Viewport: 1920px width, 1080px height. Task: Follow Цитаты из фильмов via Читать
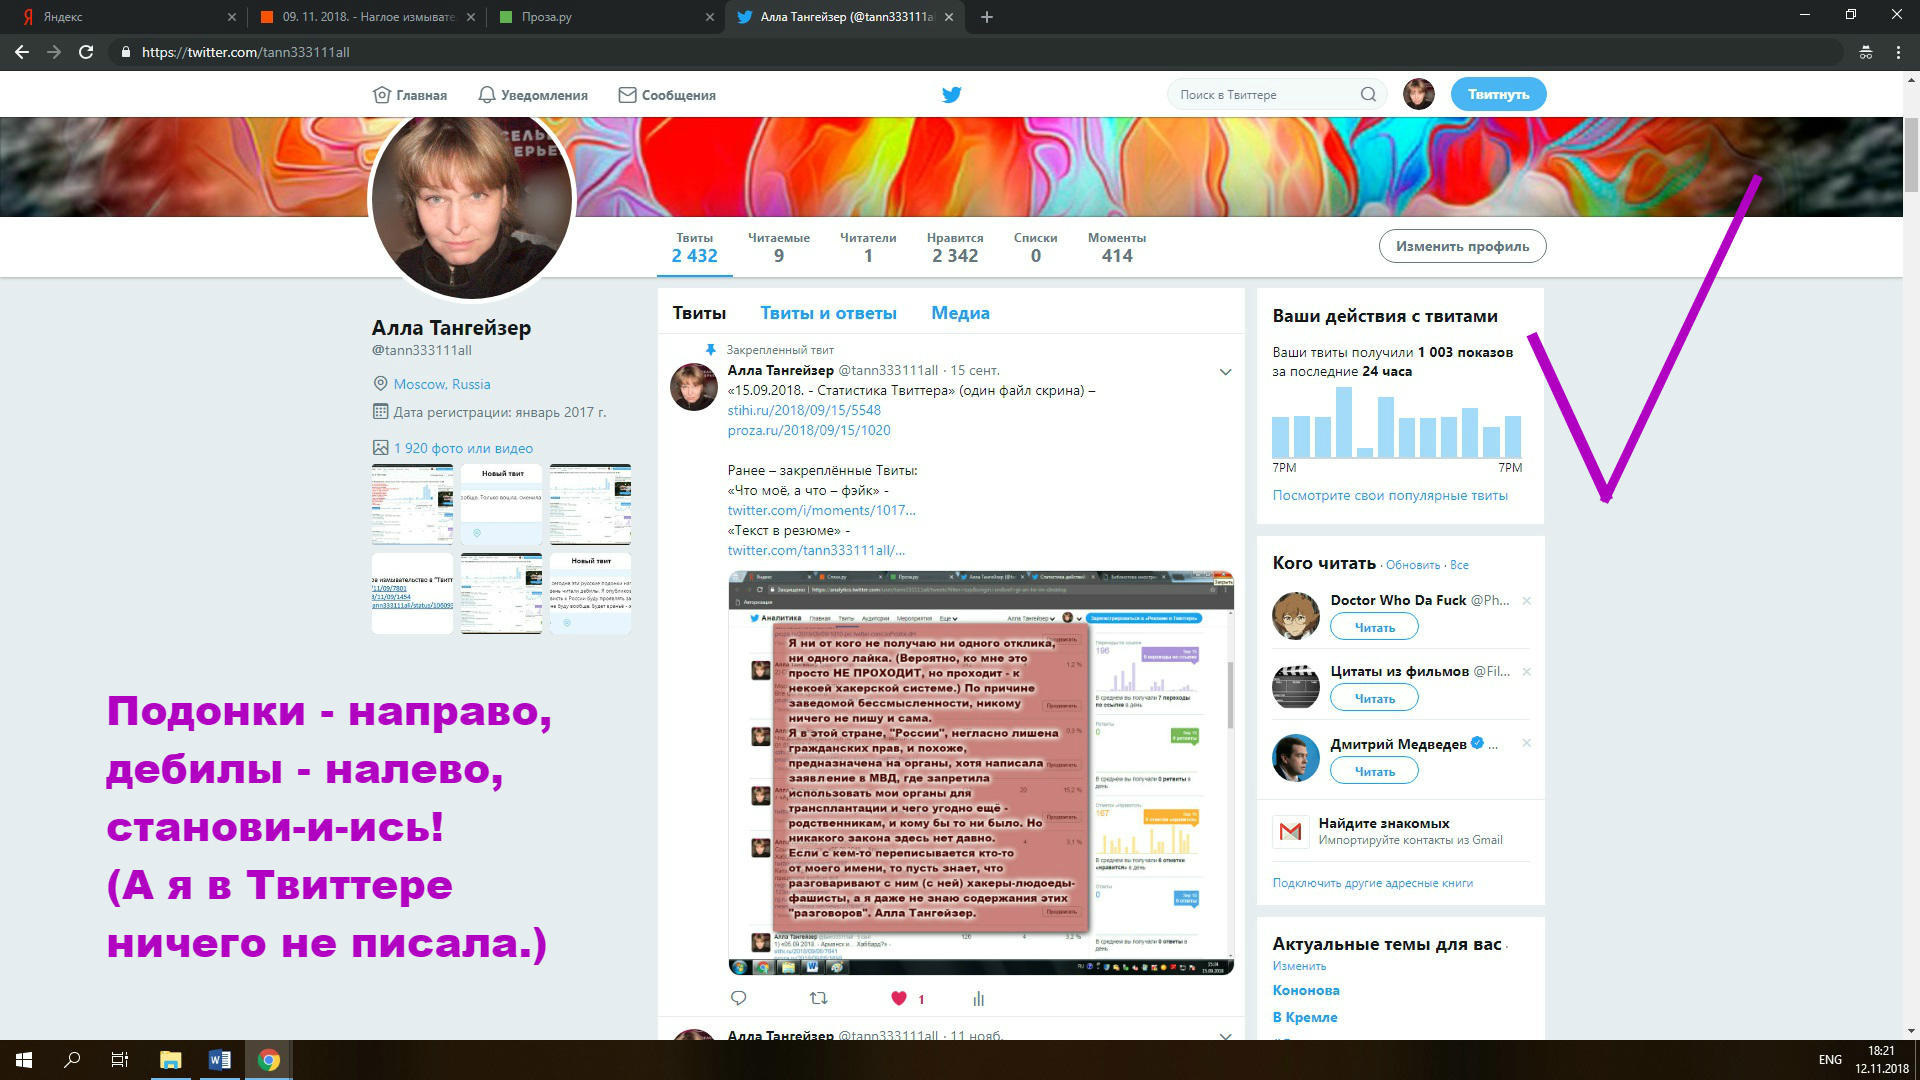(x=1374, y=698)
